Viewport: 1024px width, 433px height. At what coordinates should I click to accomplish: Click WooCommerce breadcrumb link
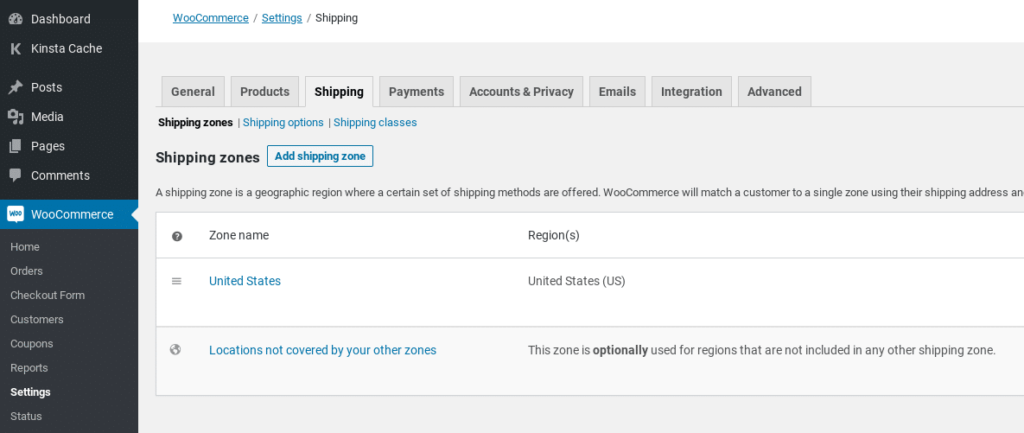(x=210, y=18)
